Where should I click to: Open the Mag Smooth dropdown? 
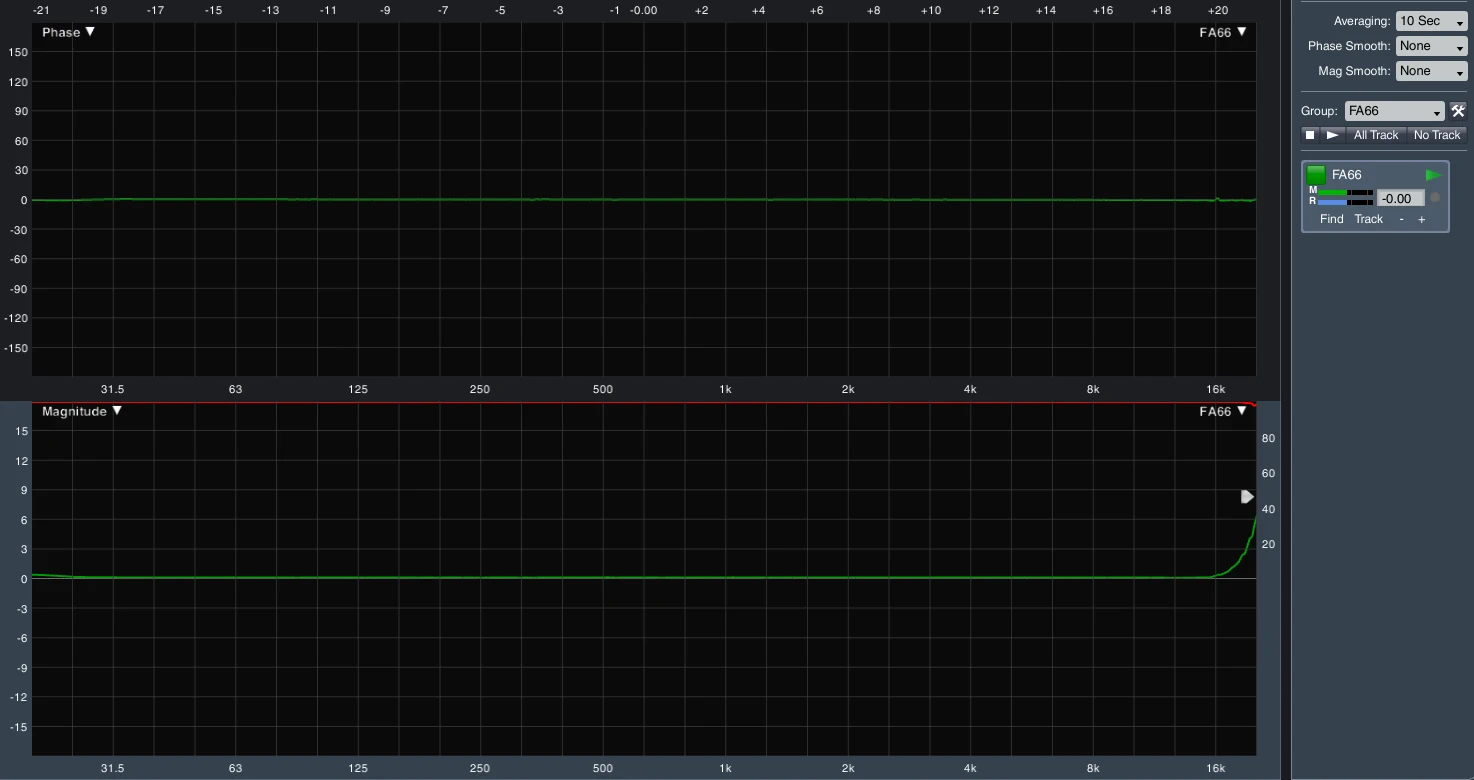[x=1431, y=71]
